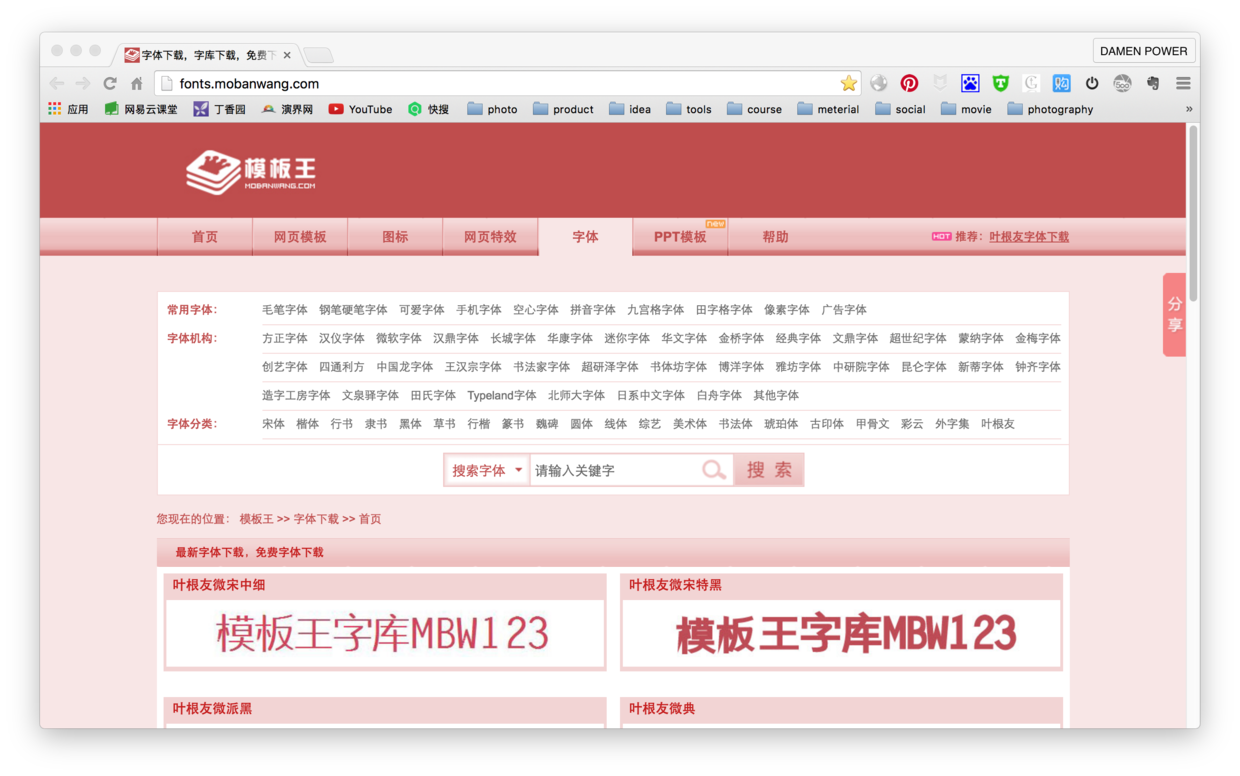
Task: Open the PPT模板 nav tab
Action: [x=680, y=237]
